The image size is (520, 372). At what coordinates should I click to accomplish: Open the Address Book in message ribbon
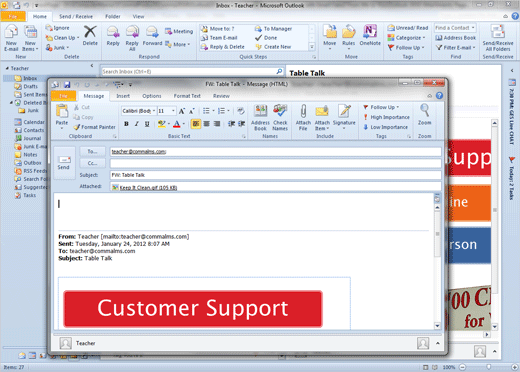[260, 117]
